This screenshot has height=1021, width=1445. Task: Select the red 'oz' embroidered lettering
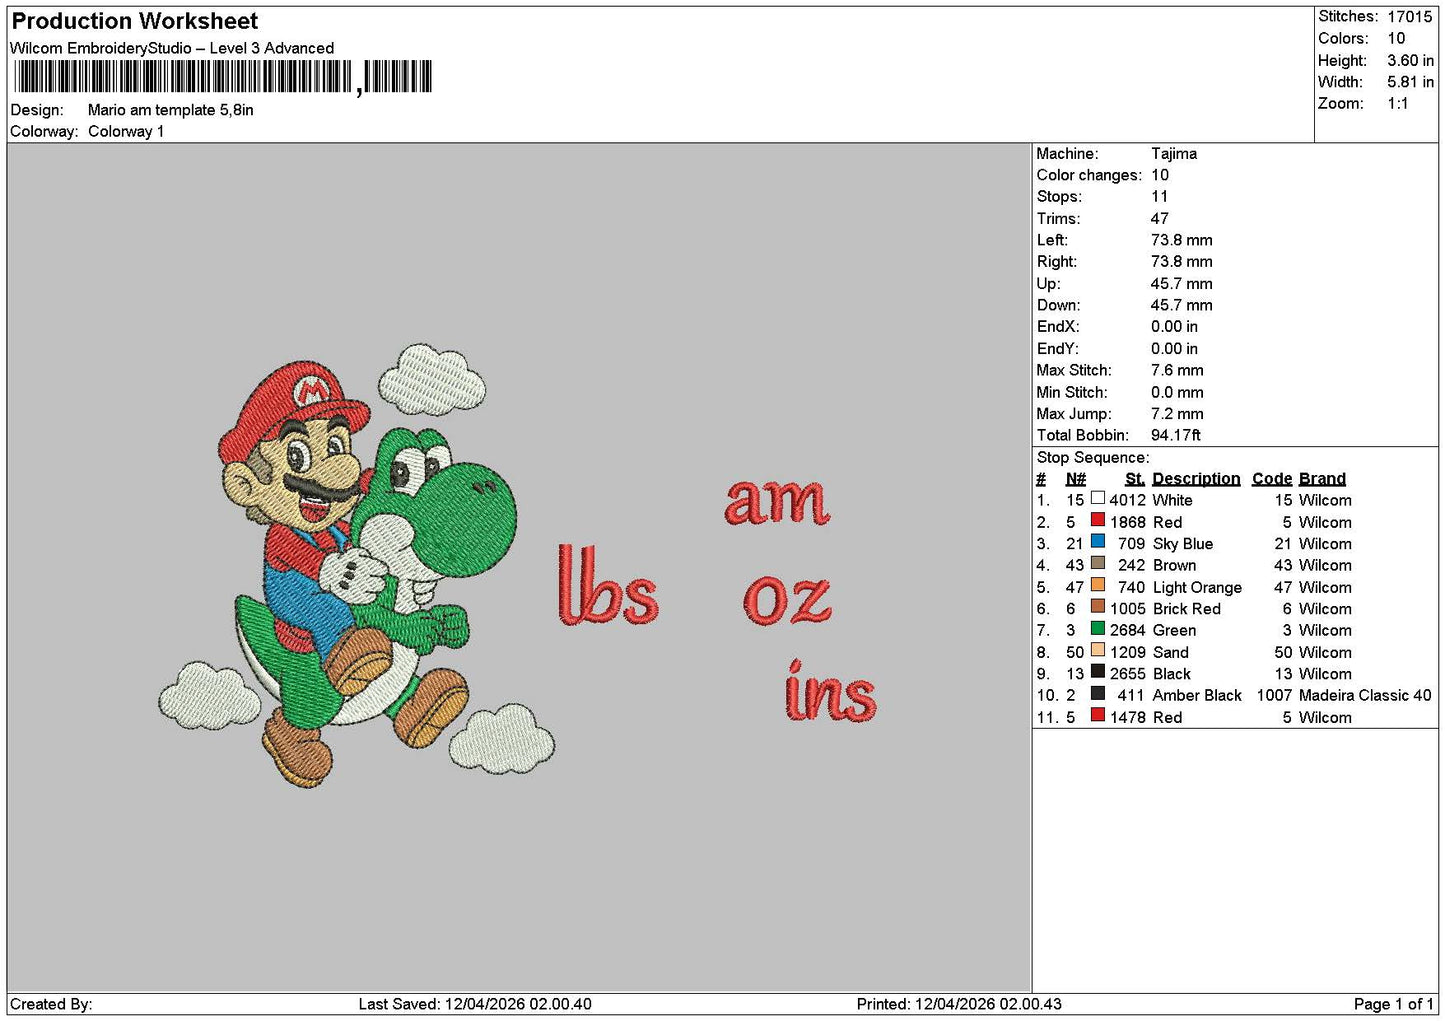[787, 600]
